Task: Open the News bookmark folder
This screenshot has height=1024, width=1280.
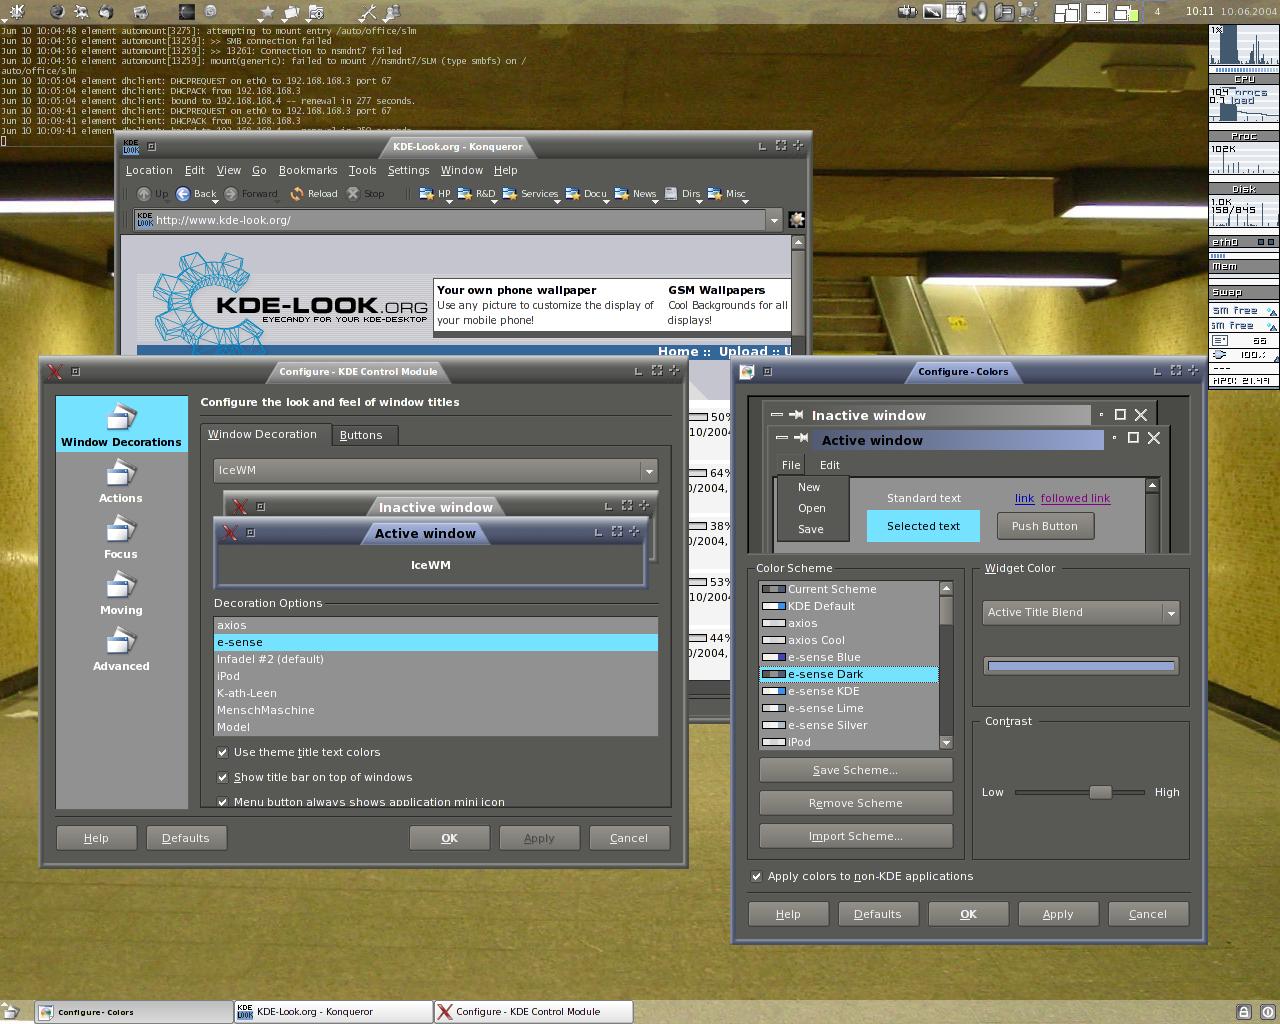Action: [636, 194]
